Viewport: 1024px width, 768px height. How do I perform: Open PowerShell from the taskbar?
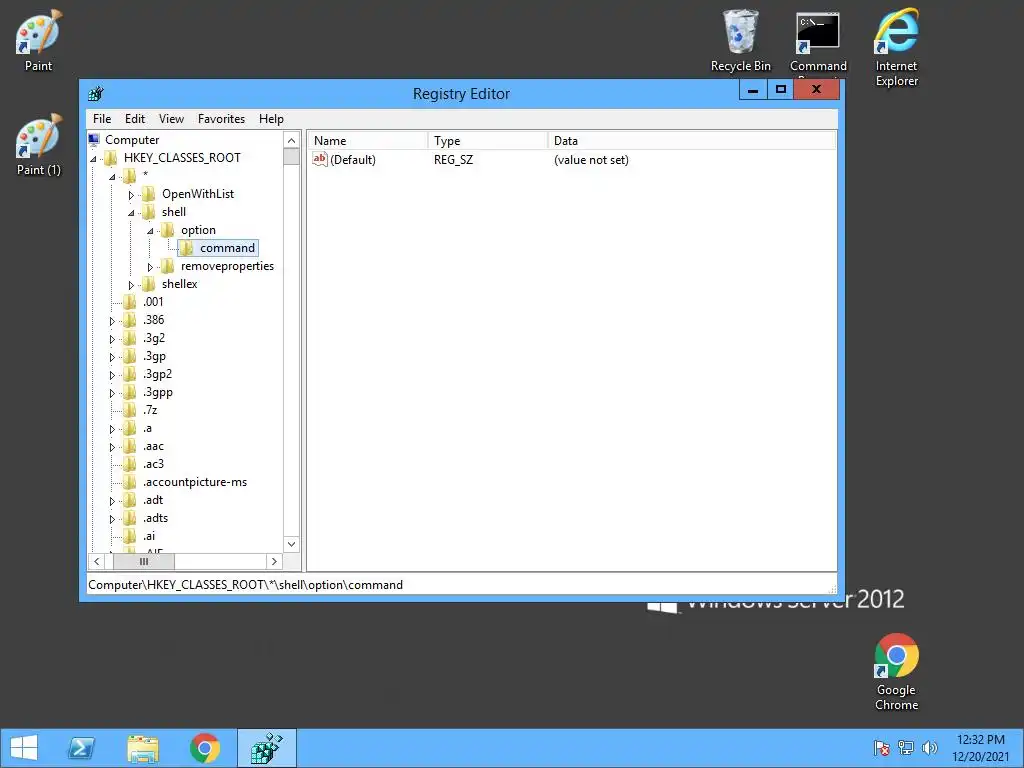tap(82, 748)
